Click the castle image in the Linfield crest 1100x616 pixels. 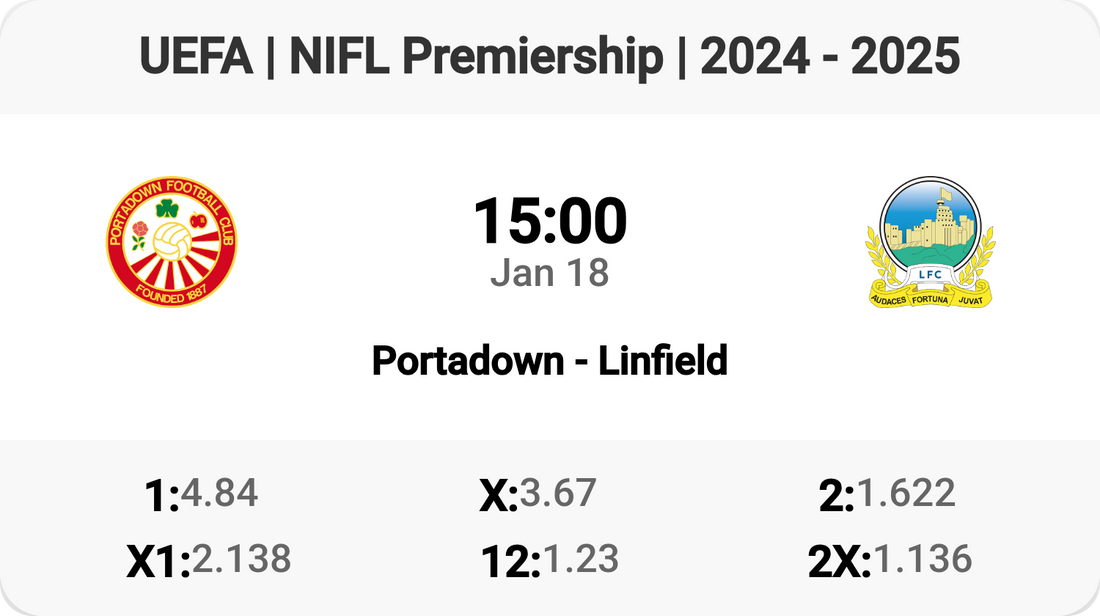click(928, 226)
